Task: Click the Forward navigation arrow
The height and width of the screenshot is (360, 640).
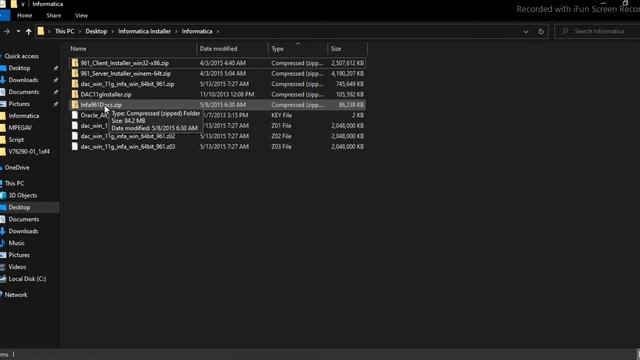Action: pos(7,31)
